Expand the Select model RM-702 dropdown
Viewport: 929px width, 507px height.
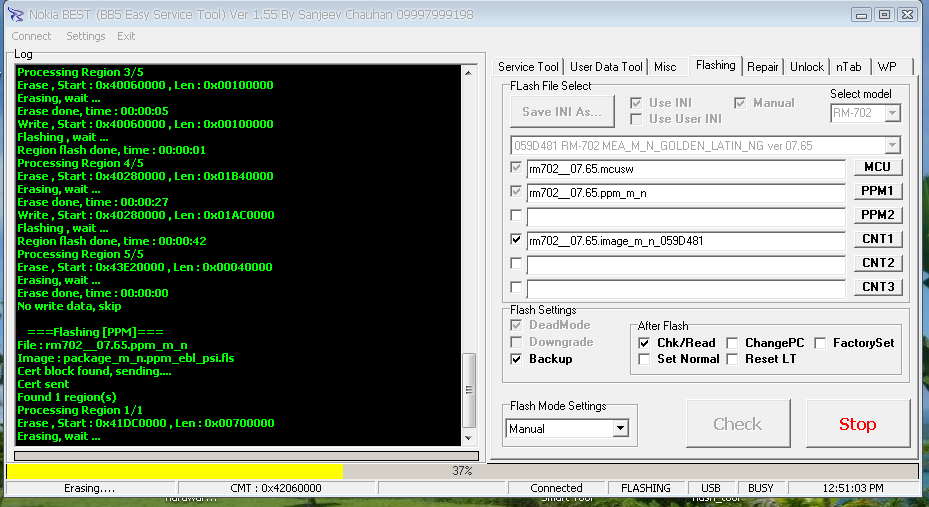(x=892, y=113)
